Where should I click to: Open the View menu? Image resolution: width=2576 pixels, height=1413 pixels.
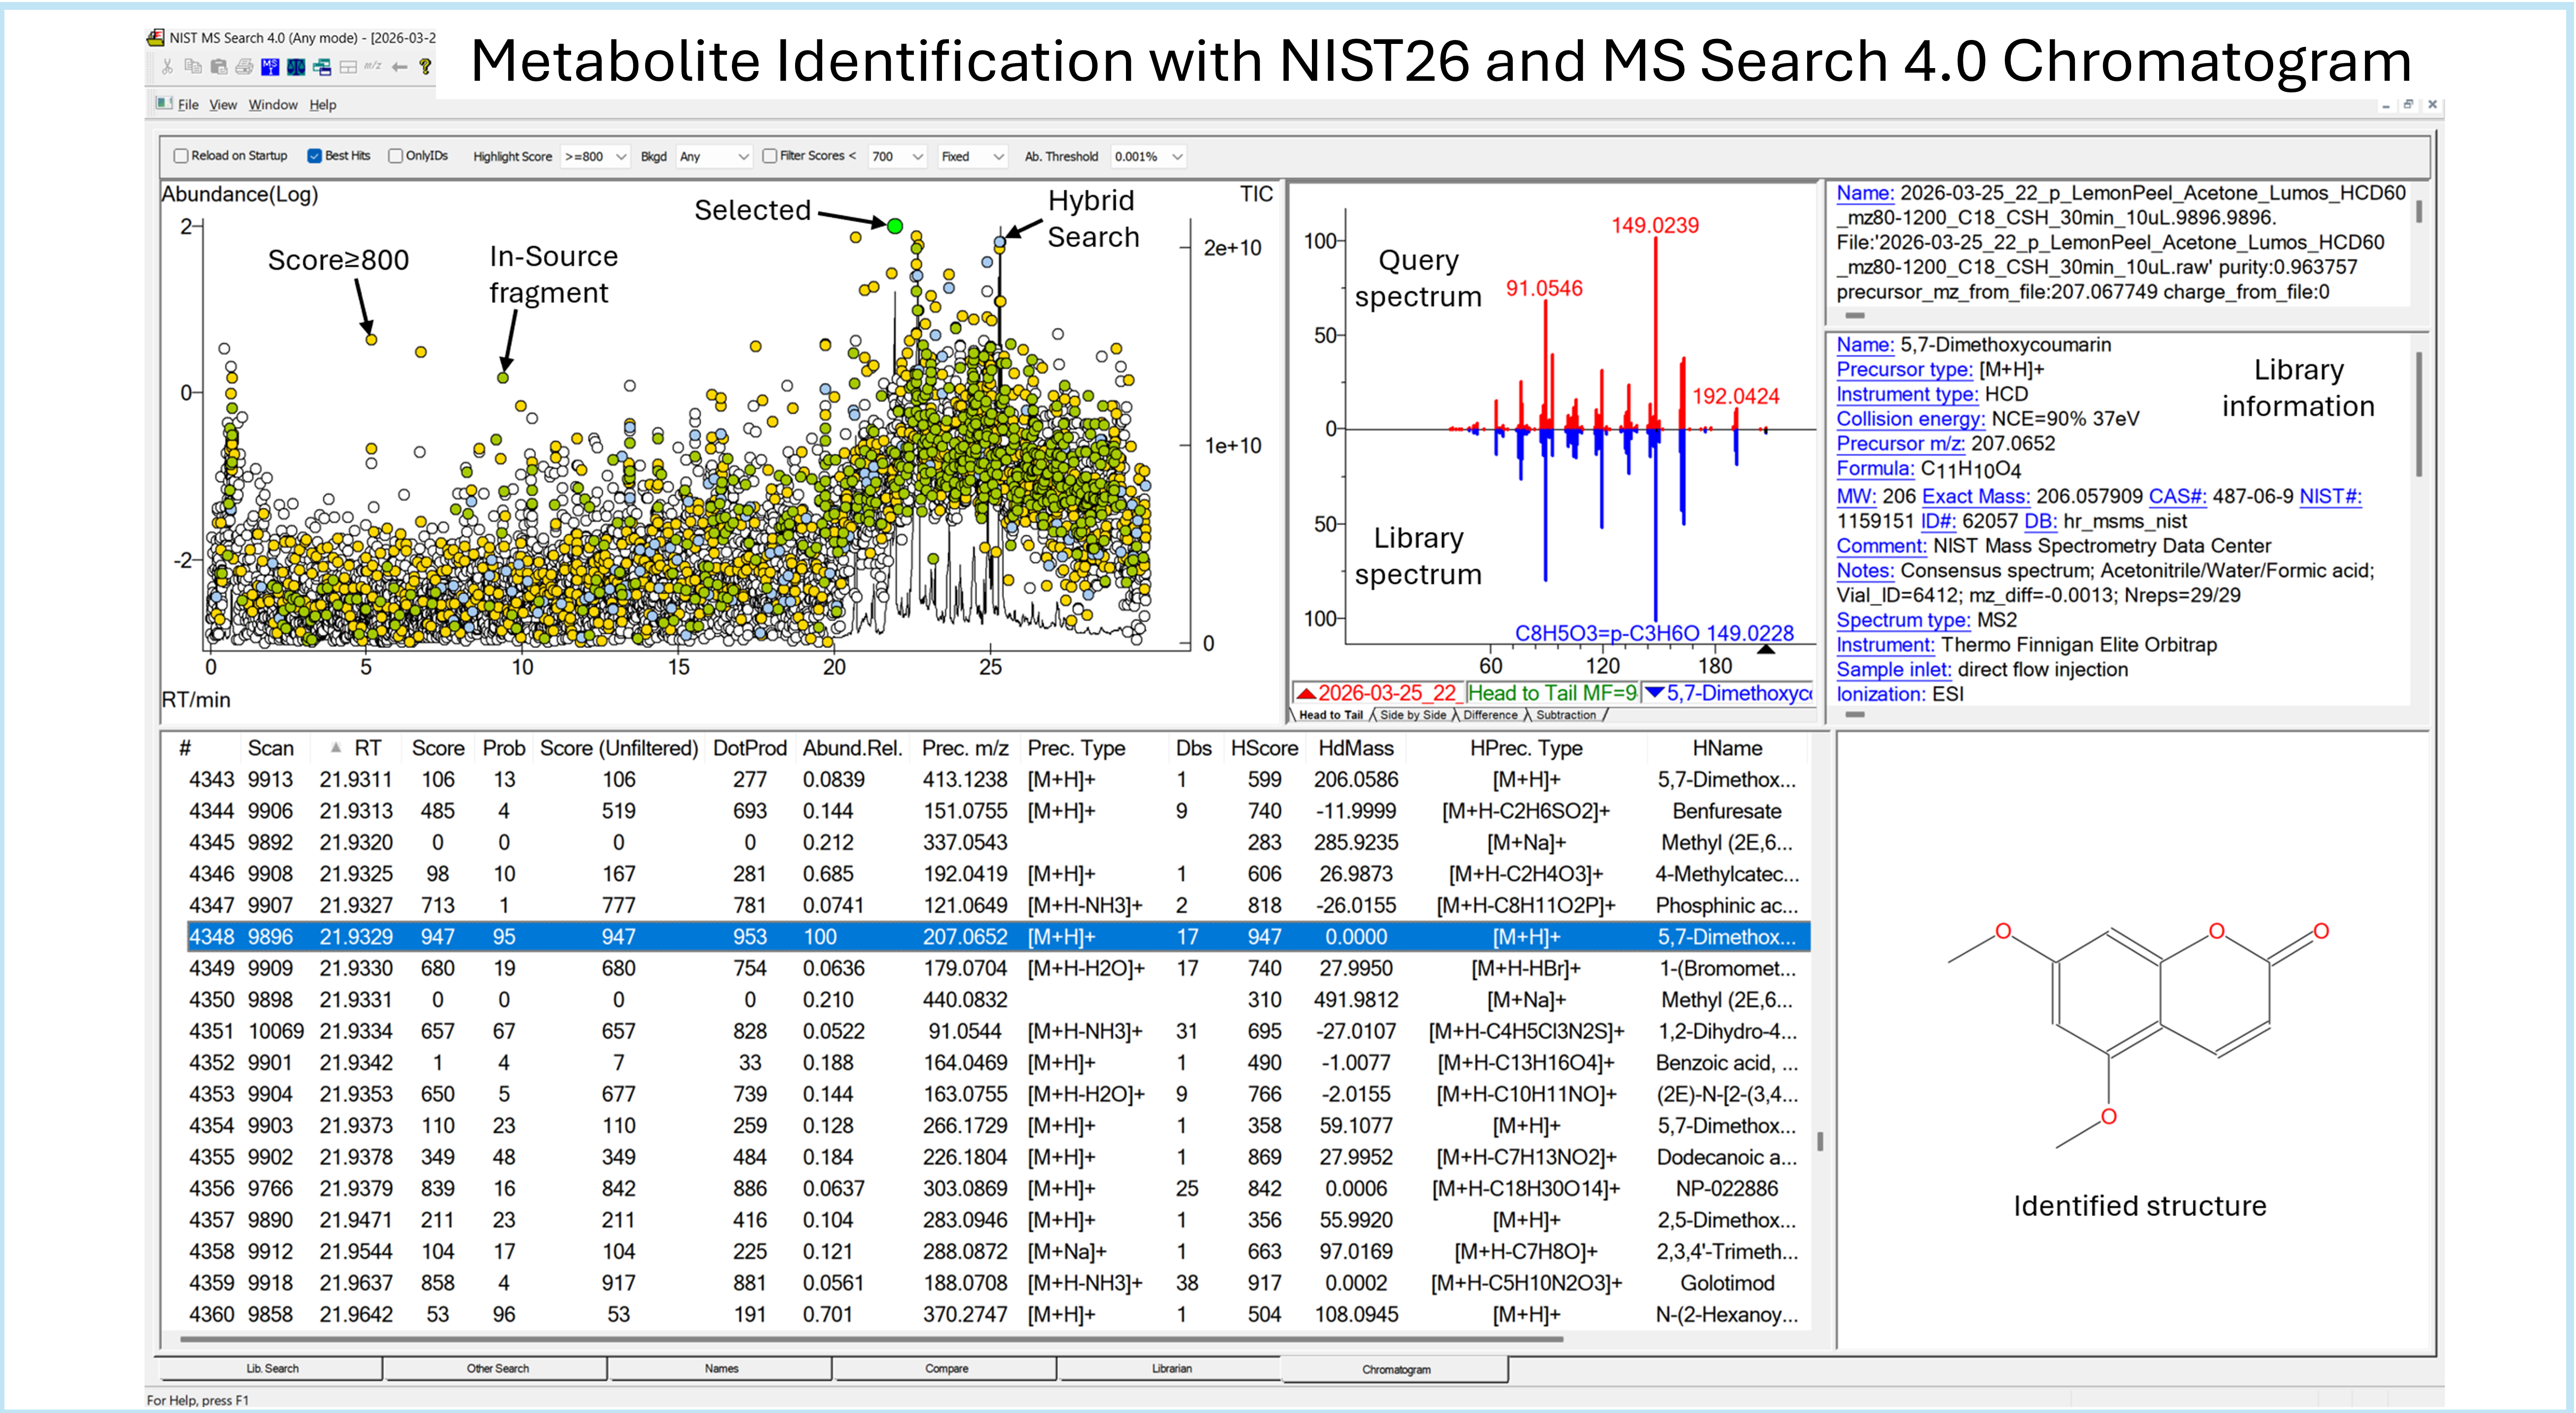[222, 105]
